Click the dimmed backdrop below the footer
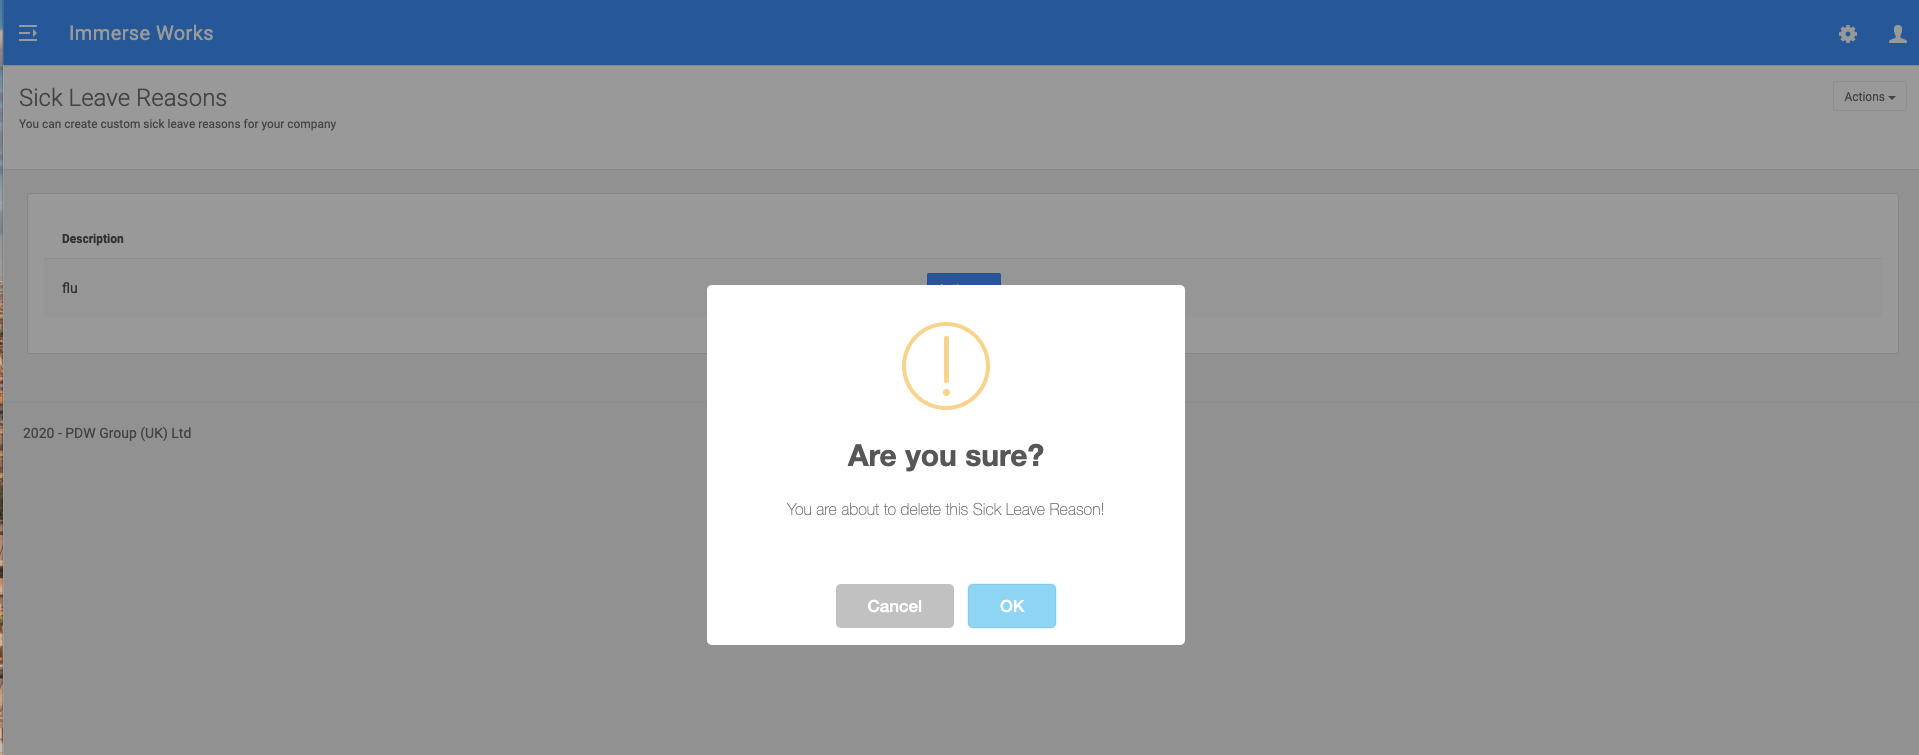 click(350, 600)
